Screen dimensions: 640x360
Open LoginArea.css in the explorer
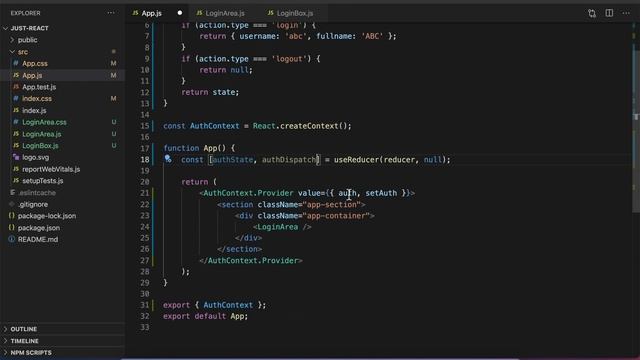point(44,122)
